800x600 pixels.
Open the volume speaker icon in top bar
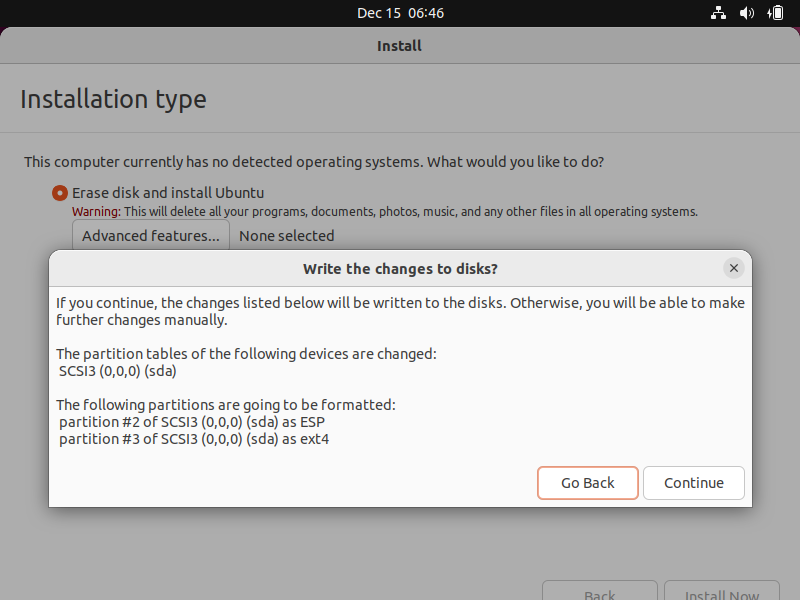coord(746,13)
